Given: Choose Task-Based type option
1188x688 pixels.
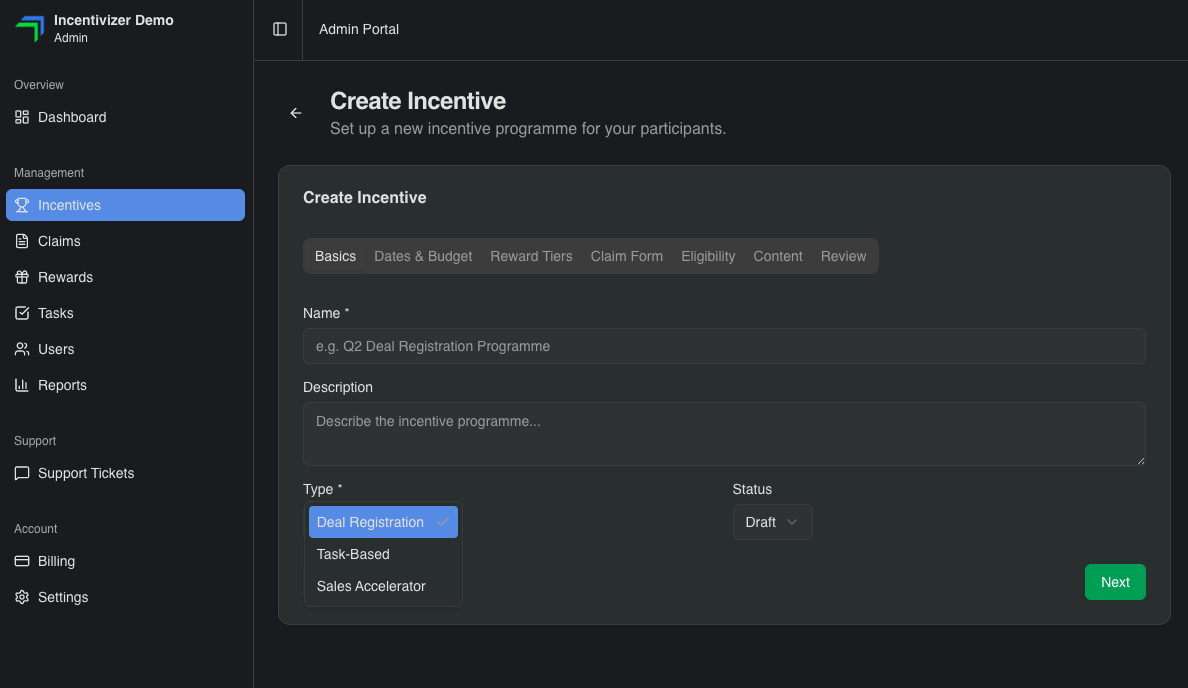Looking at the screenshot, I should click(383, 555).
